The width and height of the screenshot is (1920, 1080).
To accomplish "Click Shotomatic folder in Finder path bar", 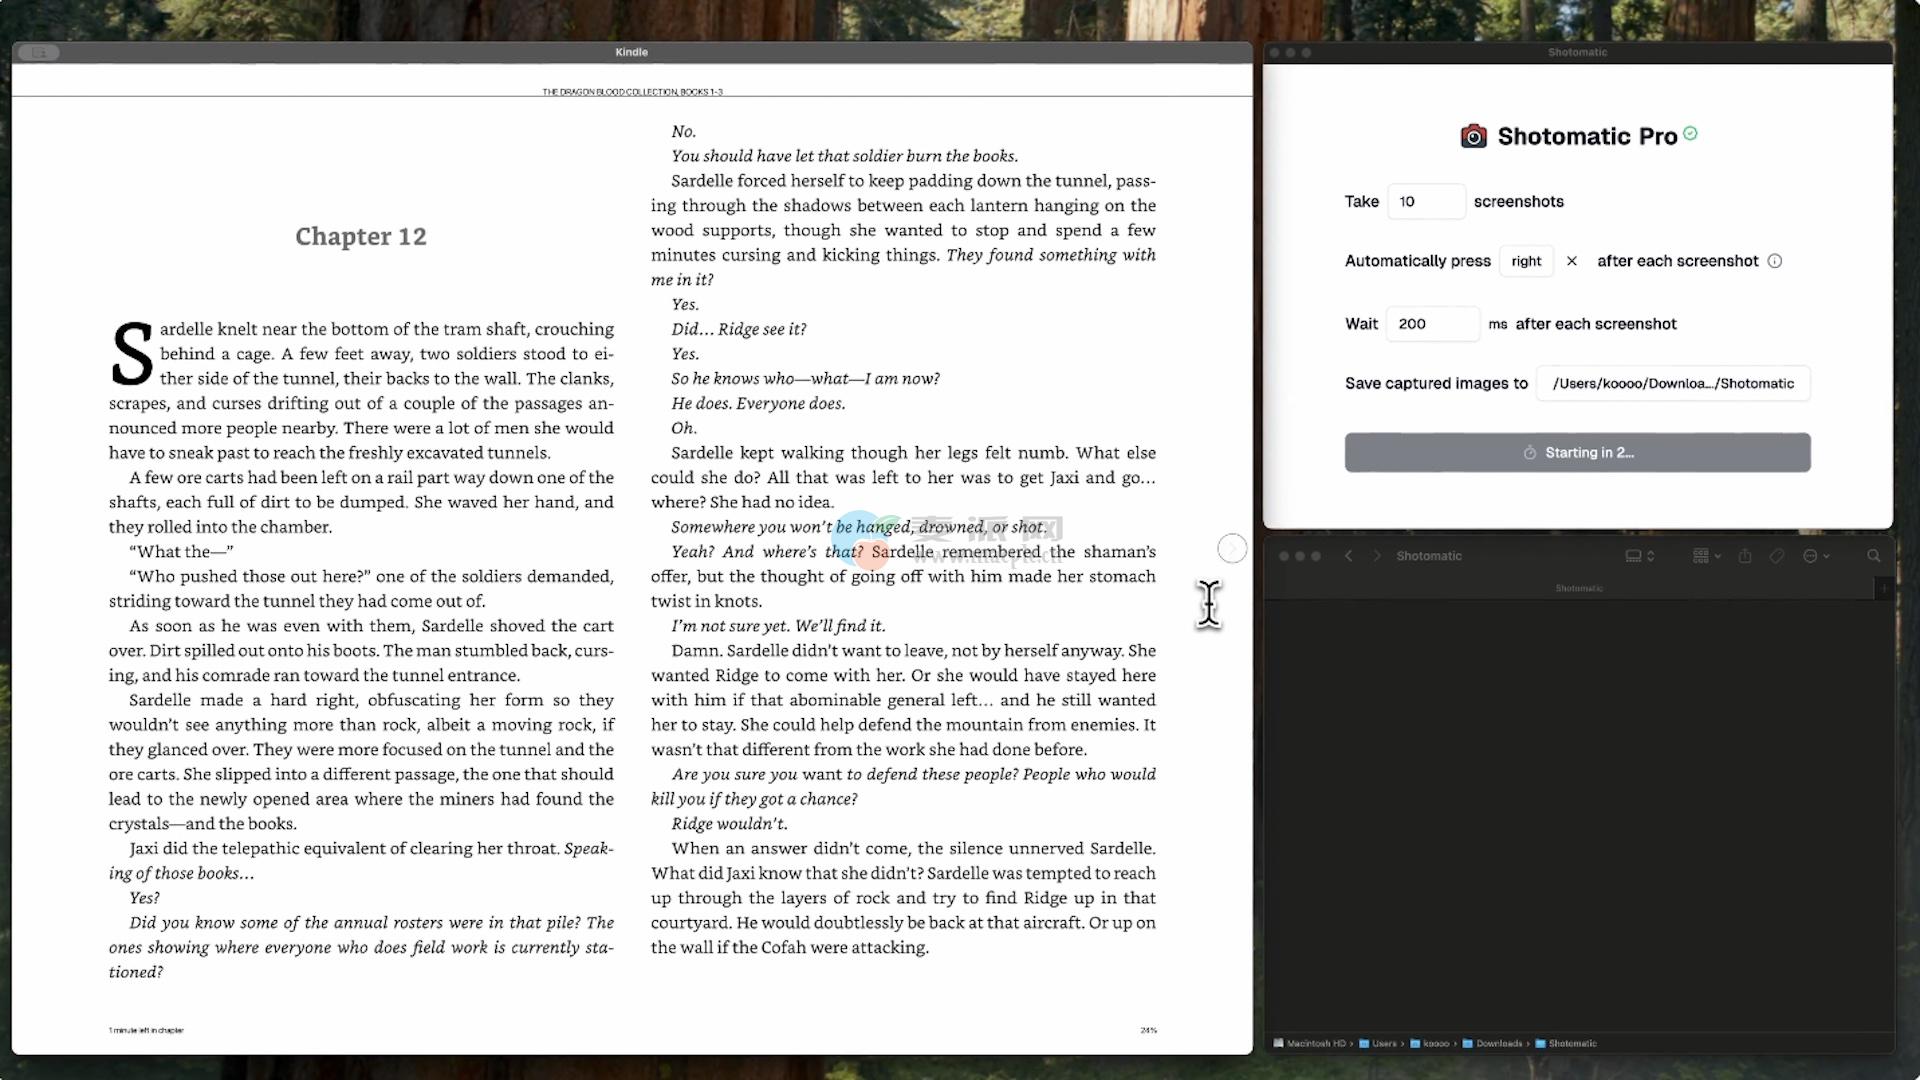I will (1566, 1043).
